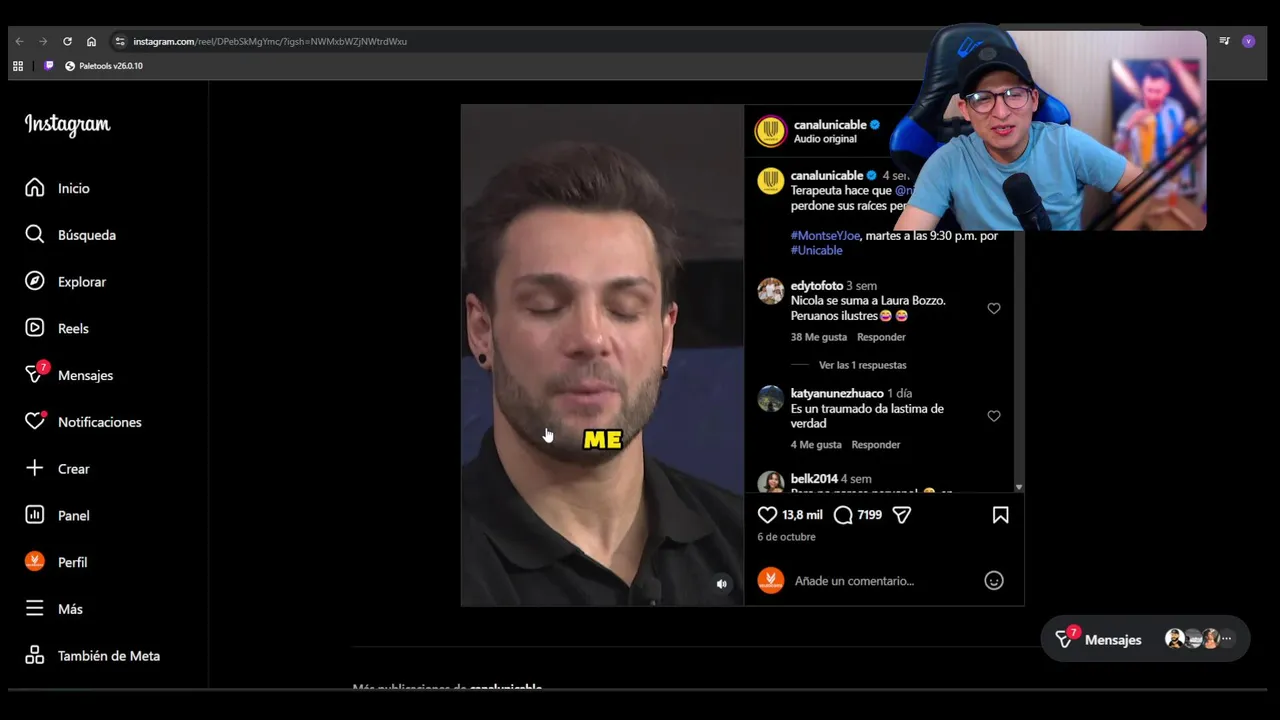Viewport: 1280px width, 720px height.
Task: Open the Explorar compass icon
Action: pyautogui.click(x=35, y=281)
